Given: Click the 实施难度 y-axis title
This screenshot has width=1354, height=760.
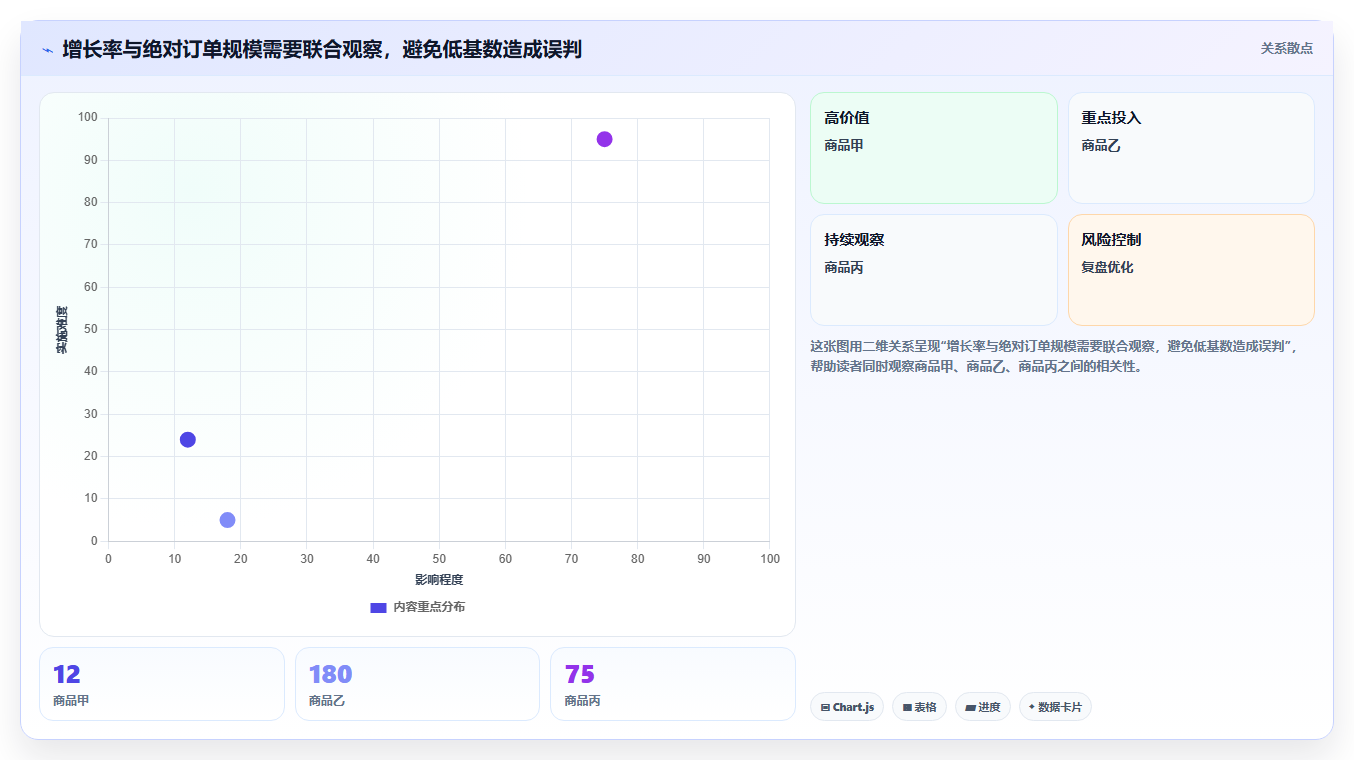Looking at the screenshot, I should click(62, 330).
